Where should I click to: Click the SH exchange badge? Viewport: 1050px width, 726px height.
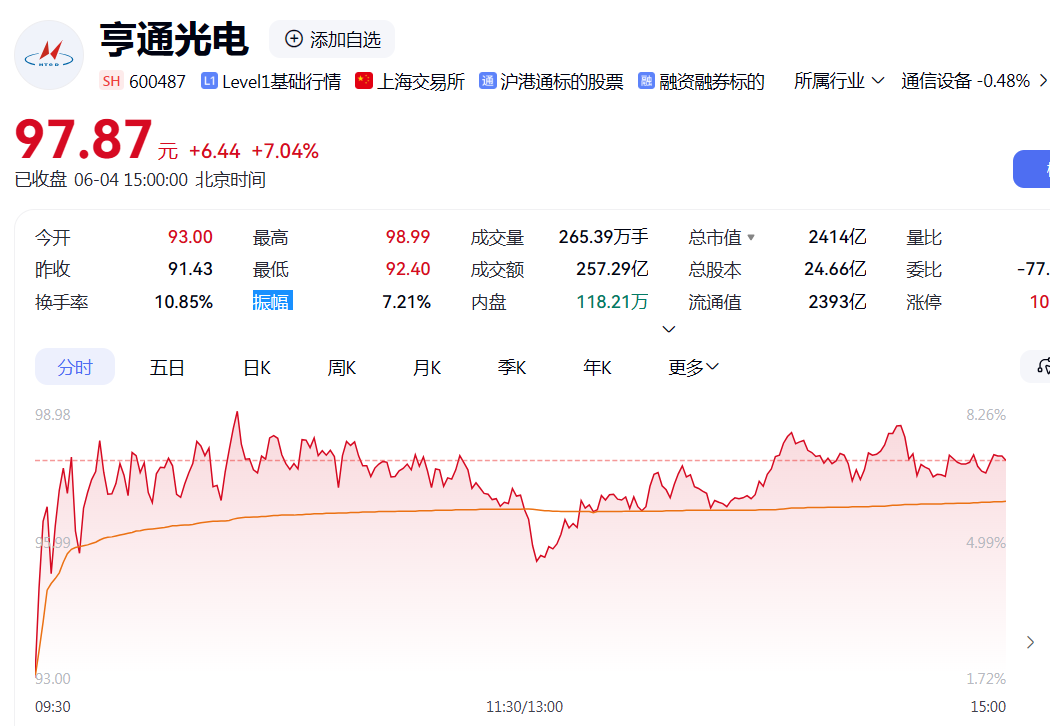click(x=111, y=81)
